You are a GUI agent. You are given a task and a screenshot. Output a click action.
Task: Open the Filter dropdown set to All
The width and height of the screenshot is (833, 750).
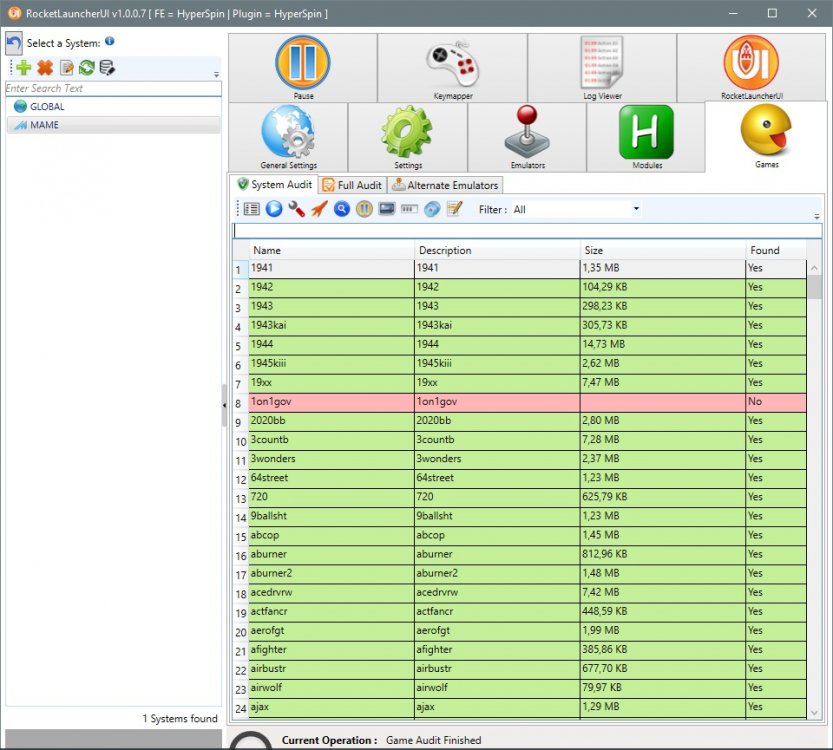click(576, 210)
